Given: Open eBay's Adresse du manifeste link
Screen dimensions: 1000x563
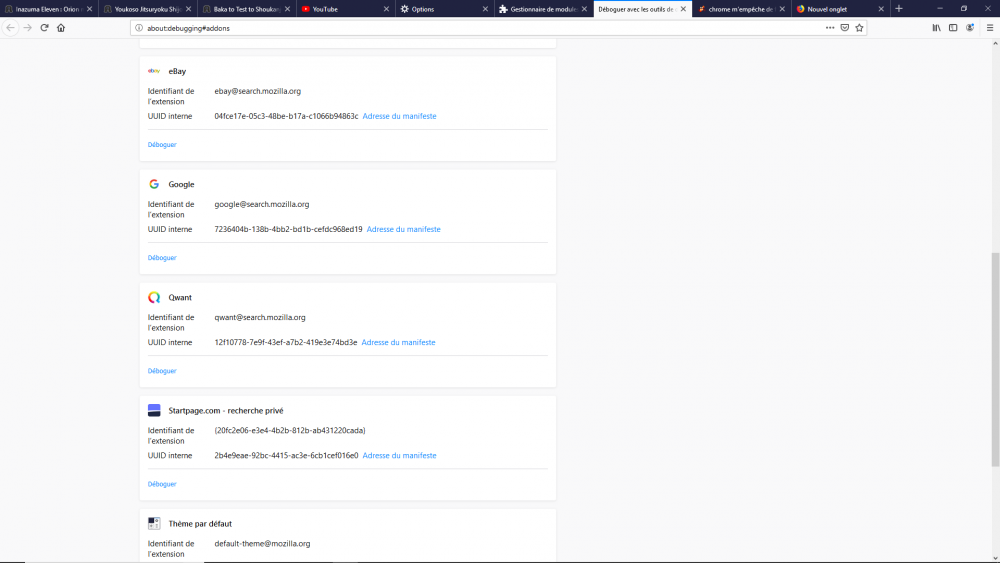Looking at the screenshot, I should 399,116.
